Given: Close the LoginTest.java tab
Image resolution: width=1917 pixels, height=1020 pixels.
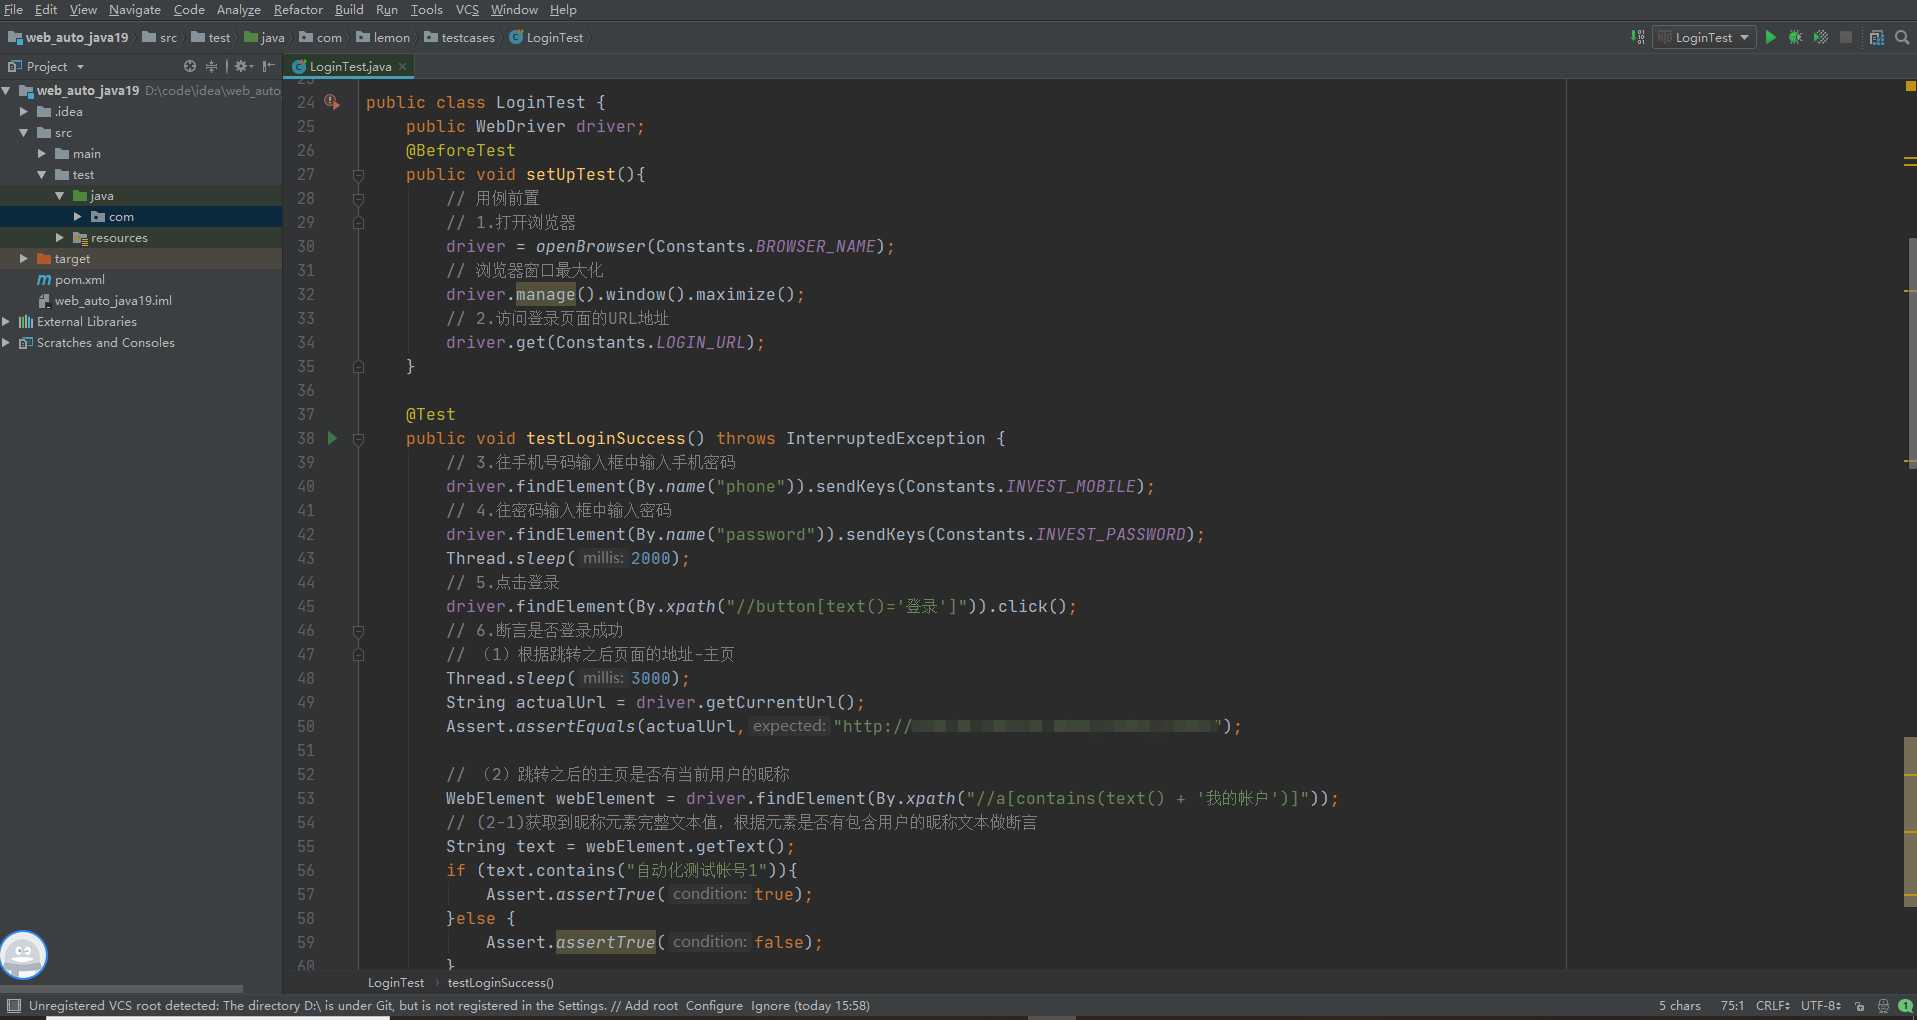Looking at the screenshot, I should [x=402, y=66].
